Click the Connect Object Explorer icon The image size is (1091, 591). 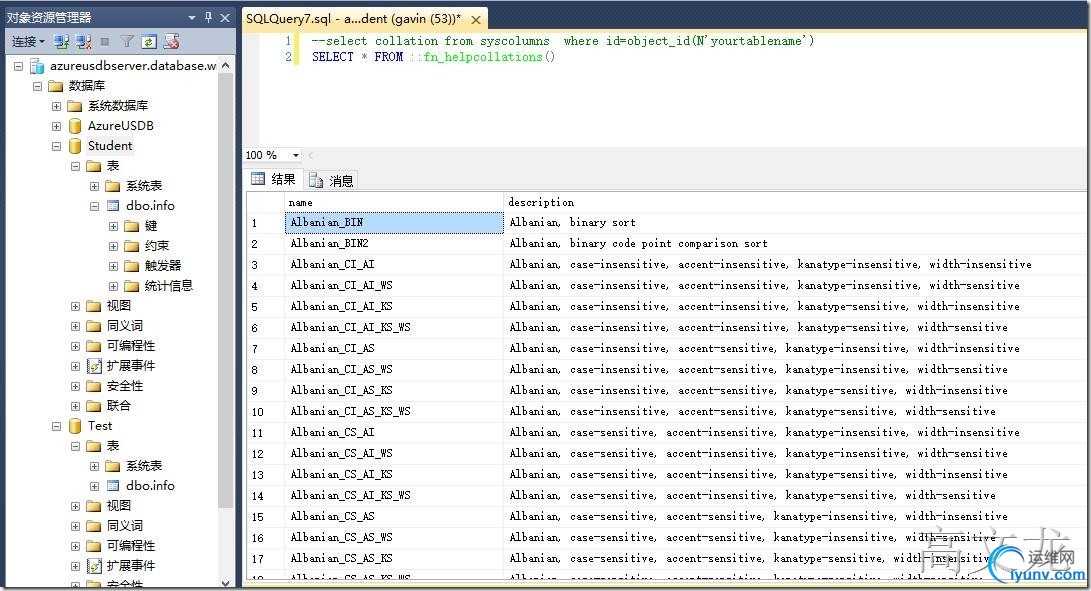coord(61,42)
